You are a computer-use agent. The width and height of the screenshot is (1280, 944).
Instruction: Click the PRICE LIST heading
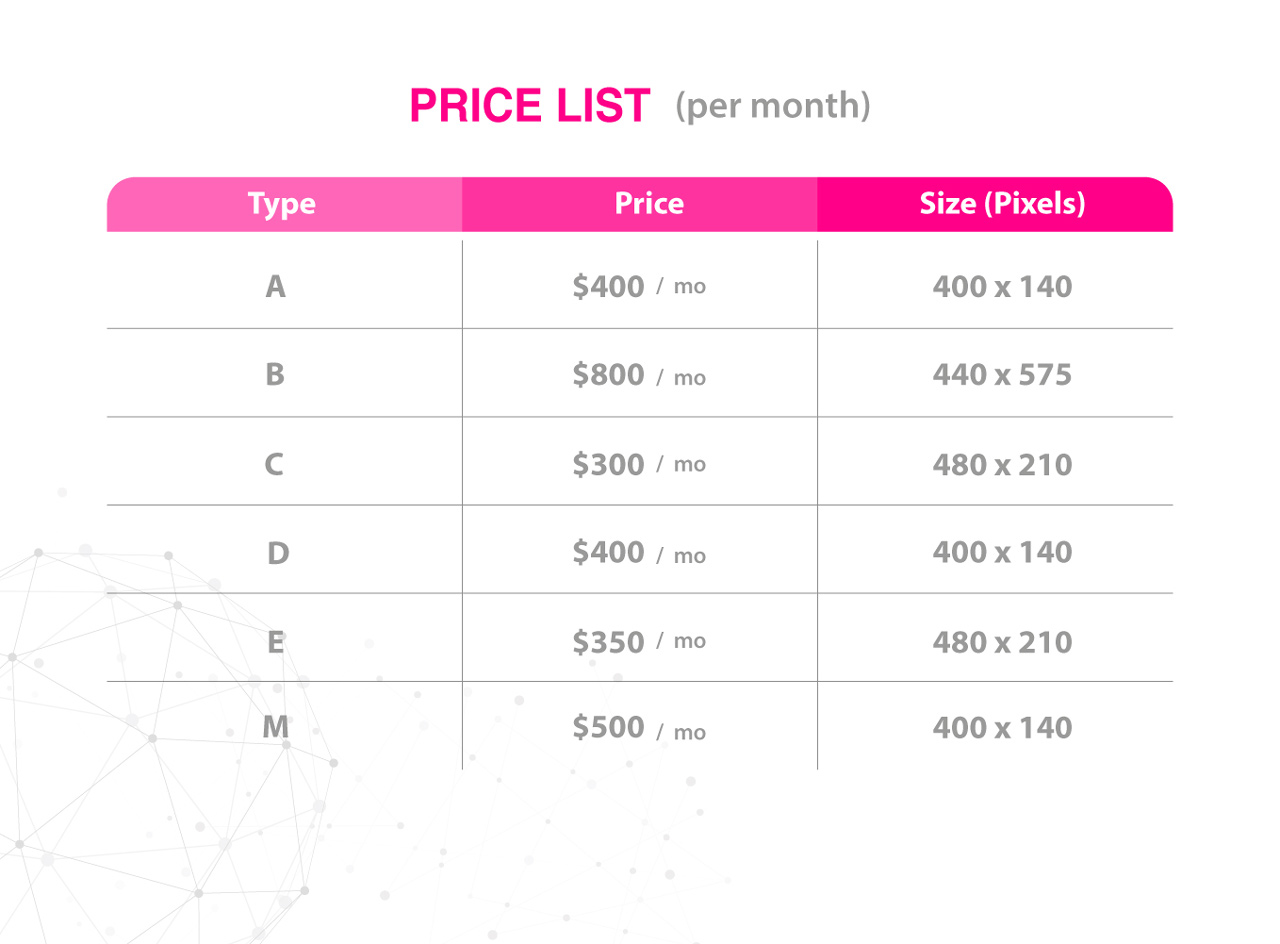(x=530, y=106)
